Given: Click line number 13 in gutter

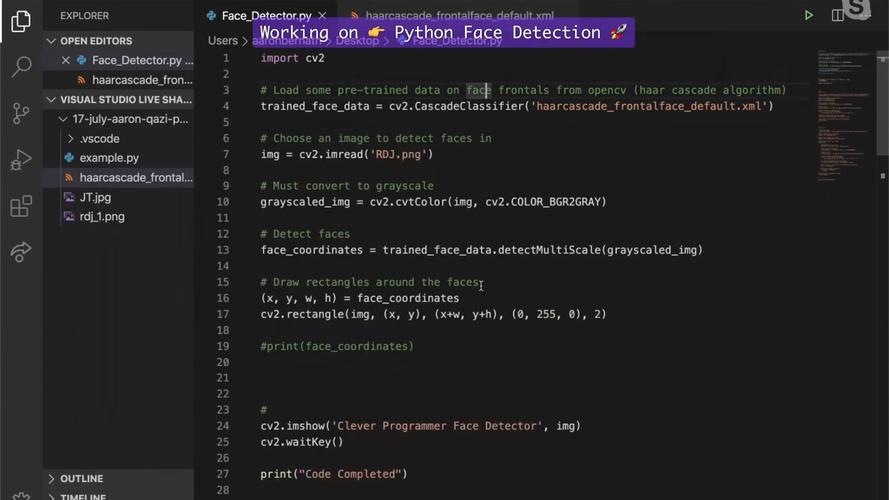Looking at the screenshot, I should click(x=223, y=250).
